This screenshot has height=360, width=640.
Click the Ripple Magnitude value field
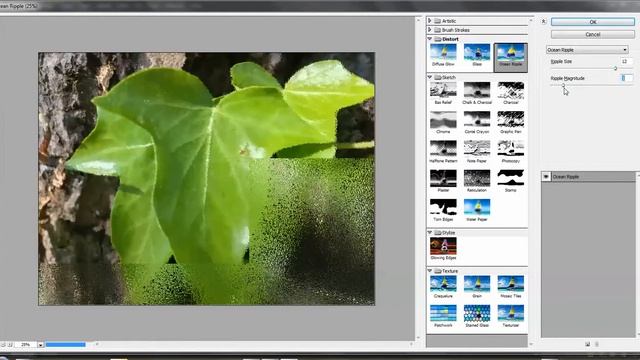click(627, 78)
